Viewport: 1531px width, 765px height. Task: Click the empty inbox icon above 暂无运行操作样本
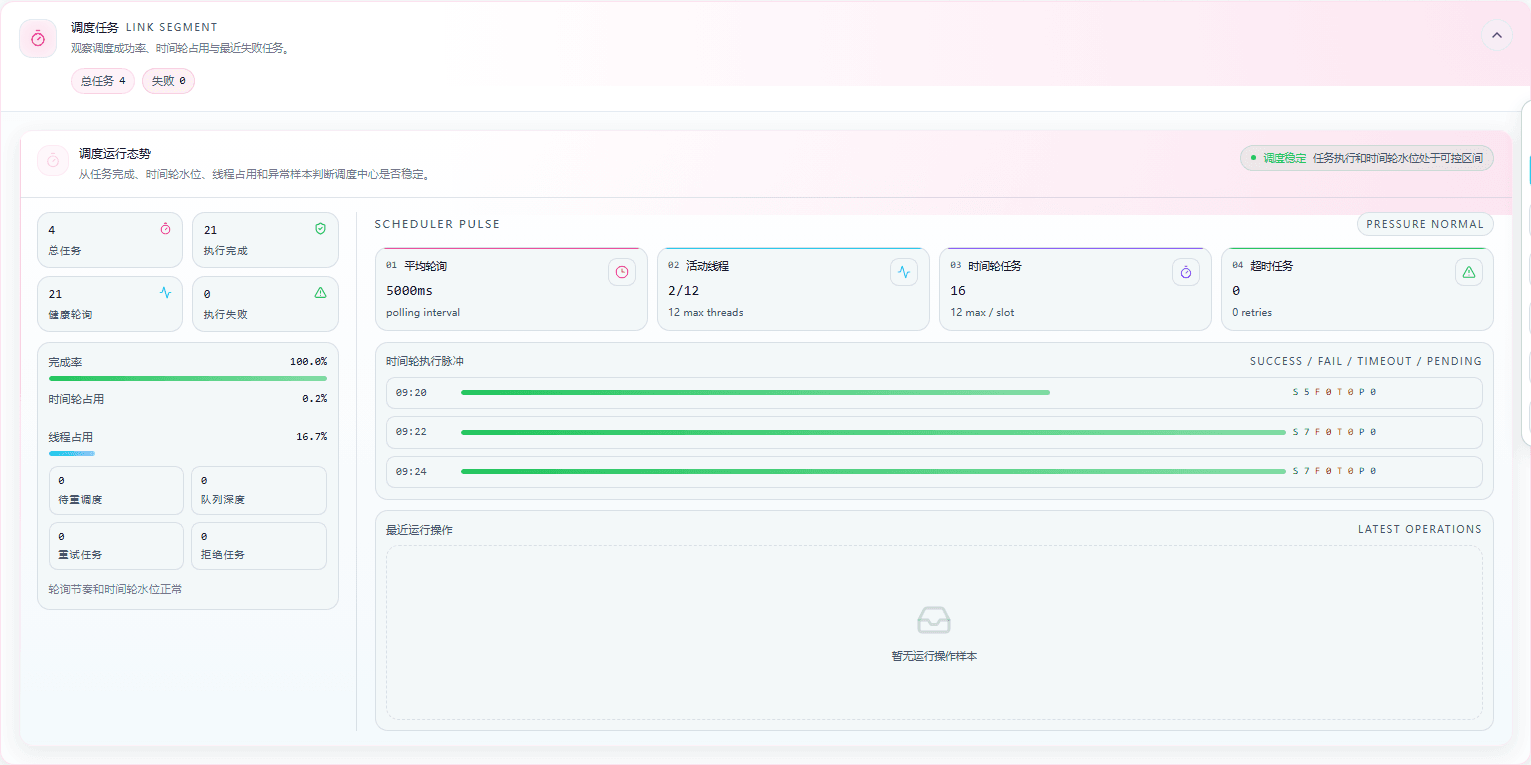(x=934, y=620)
